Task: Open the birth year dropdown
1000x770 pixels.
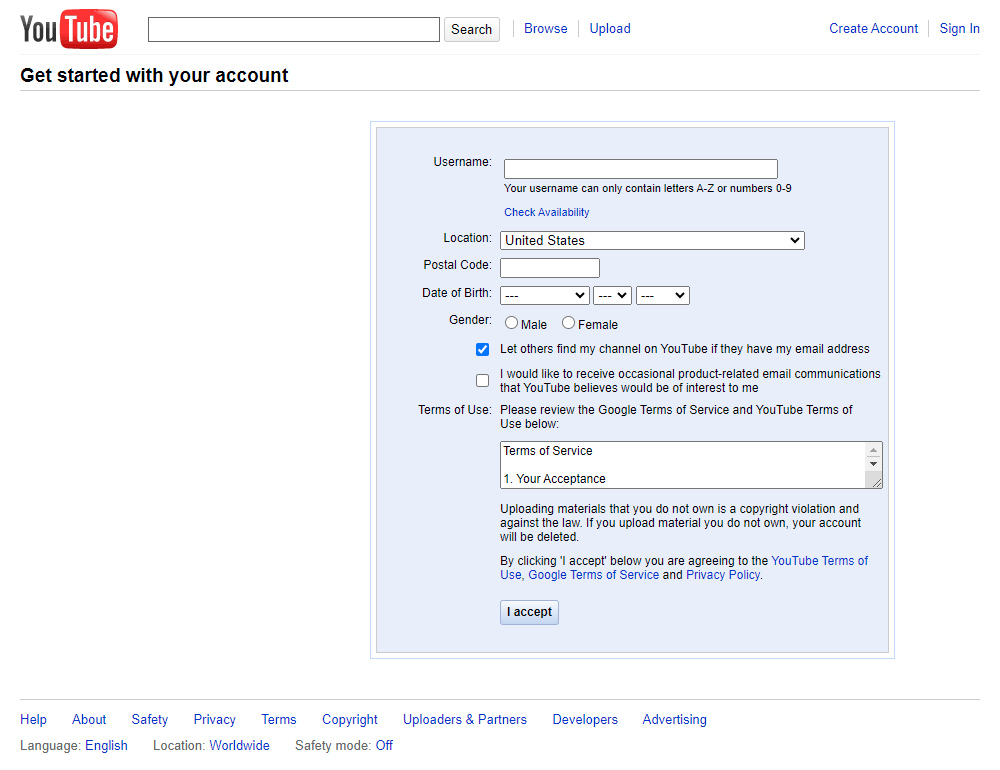Action: click(663, 295)
